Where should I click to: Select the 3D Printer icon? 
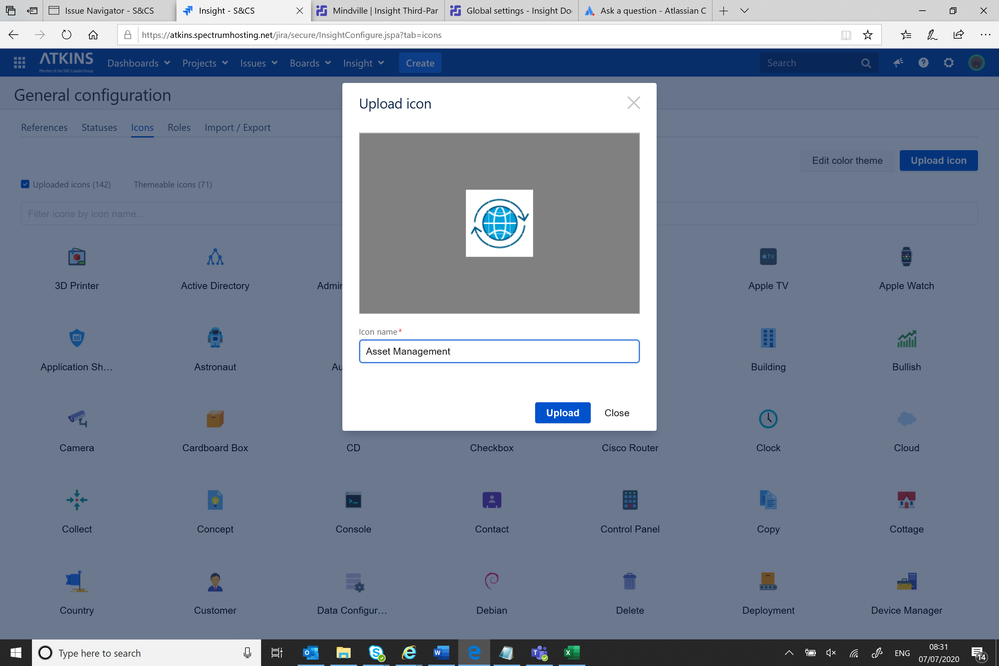click(76, 257)
